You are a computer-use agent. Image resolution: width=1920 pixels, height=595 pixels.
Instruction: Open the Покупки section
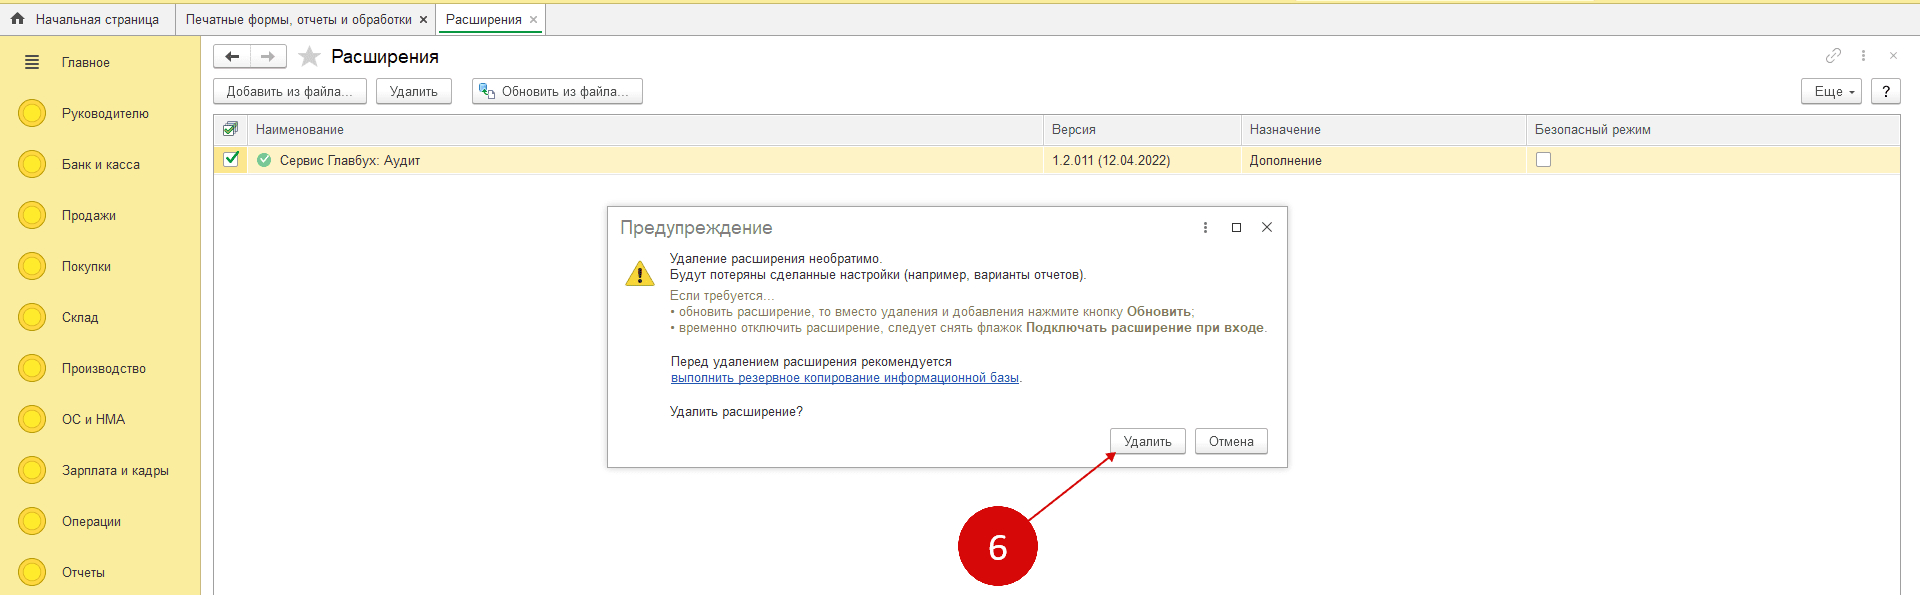pyautogui.click(x=86, y=266)
